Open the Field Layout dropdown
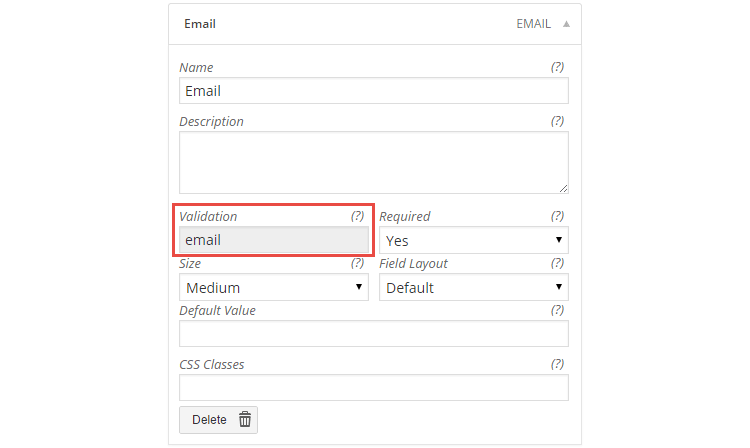 pyautogui.click(x=474, y=287)
